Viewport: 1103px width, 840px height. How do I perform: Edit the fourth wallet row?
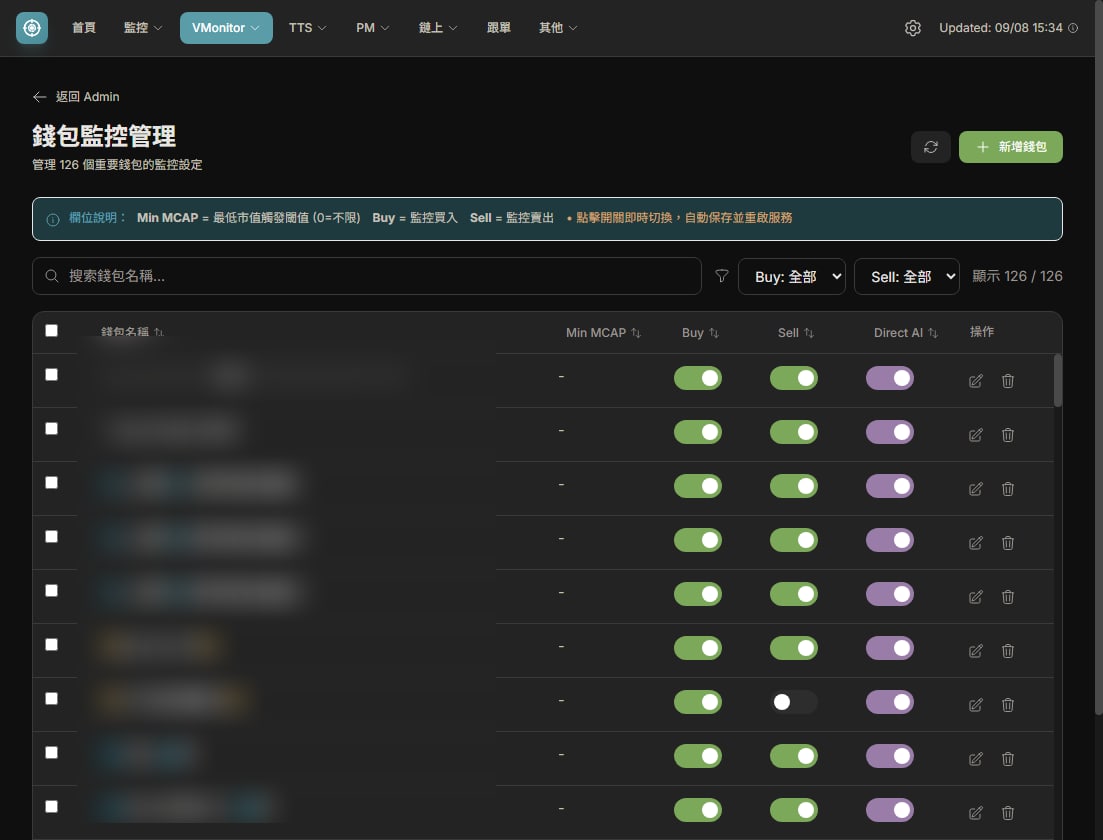pyautogui.click(x=976, y=543)
